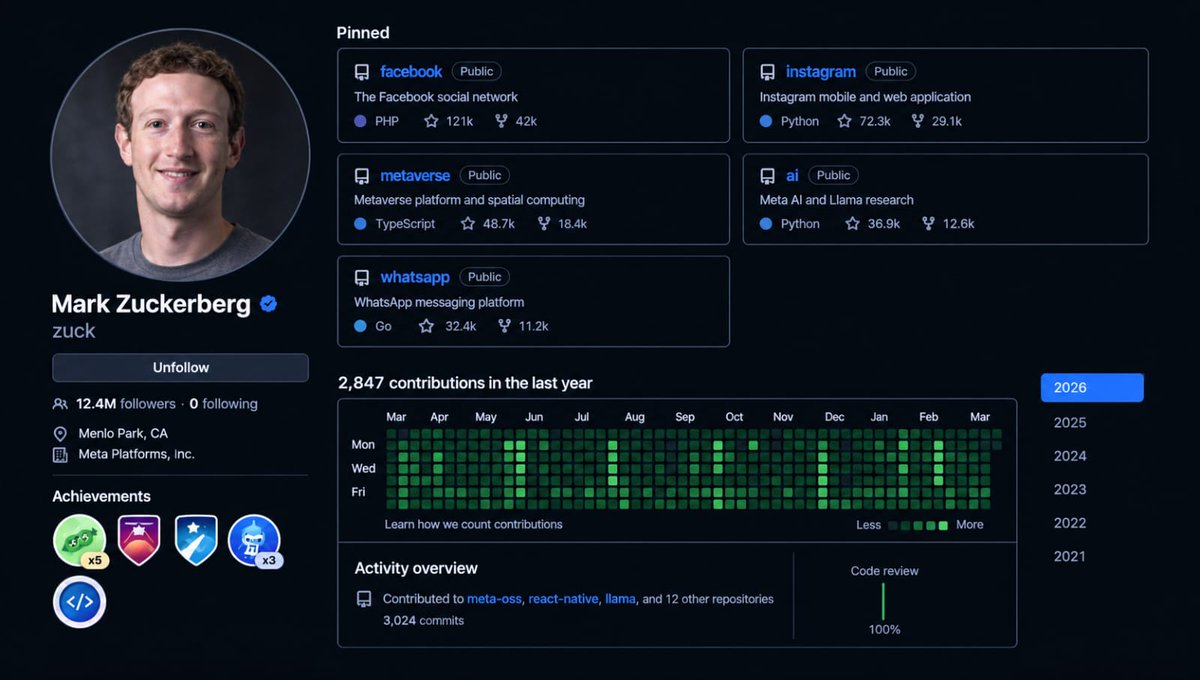Open the 'Meta Platforms, Inc.' organization text
The image size is (1200, 680).
point(137,454)
